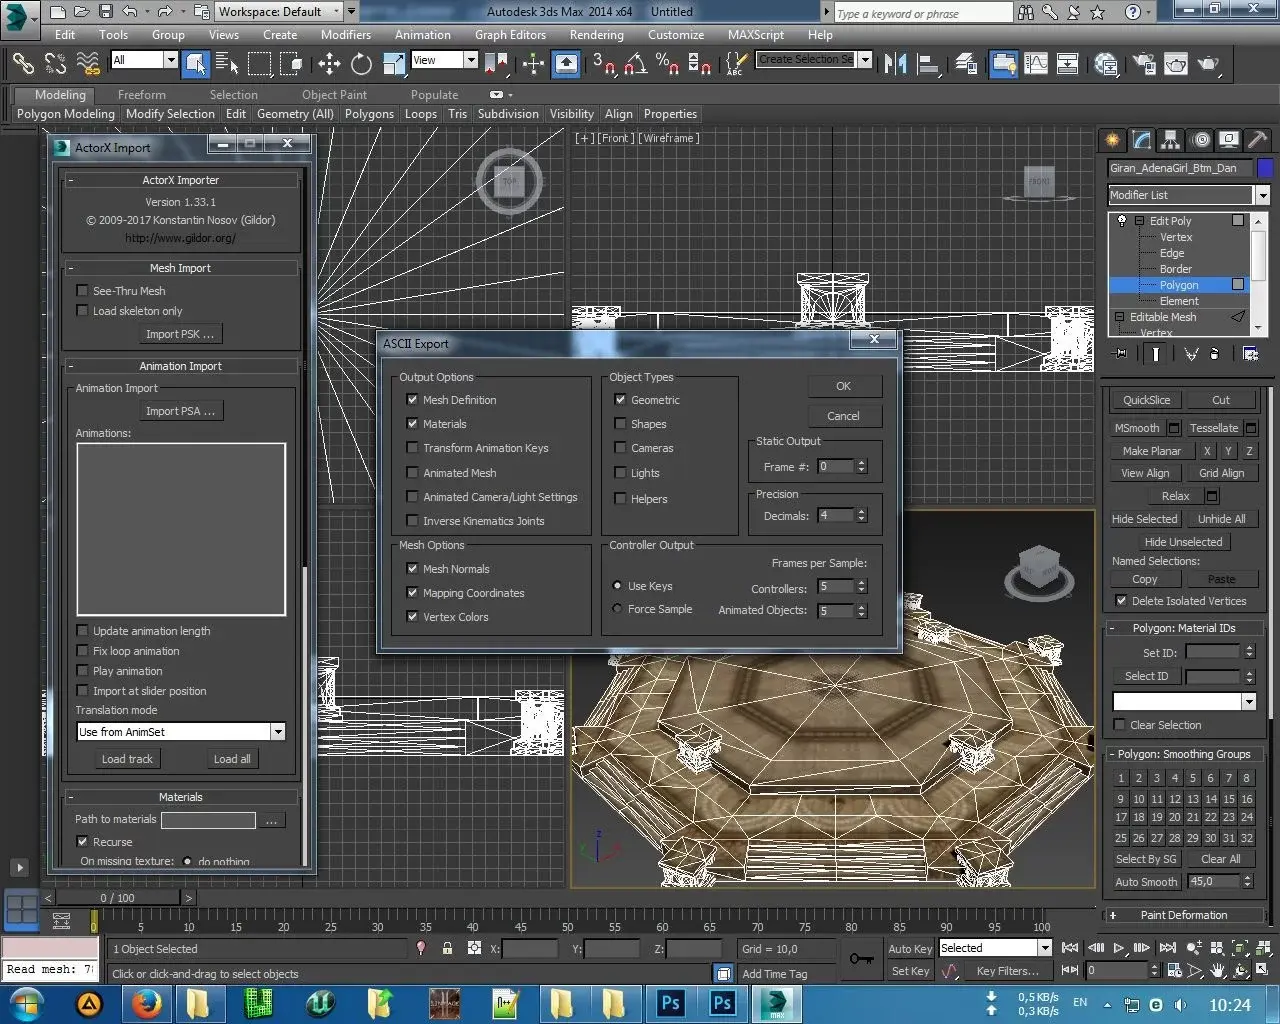
Task: Uncheck Mesh Definition in ASCII Export
Action: [x=412, y=400]
